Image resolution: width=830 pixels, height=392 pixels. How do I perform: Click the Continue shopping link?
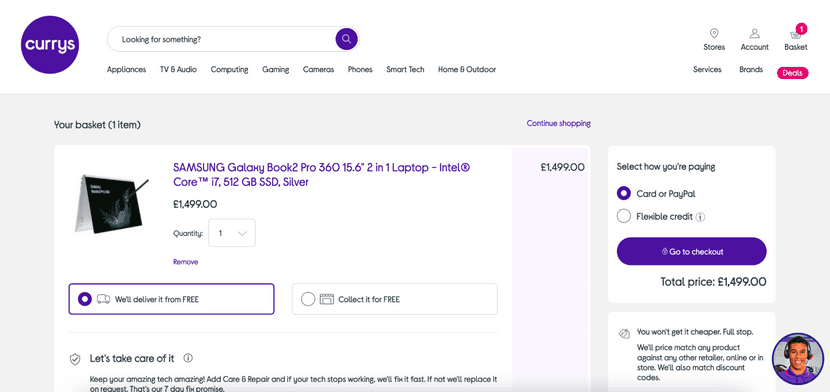[558, 123]
